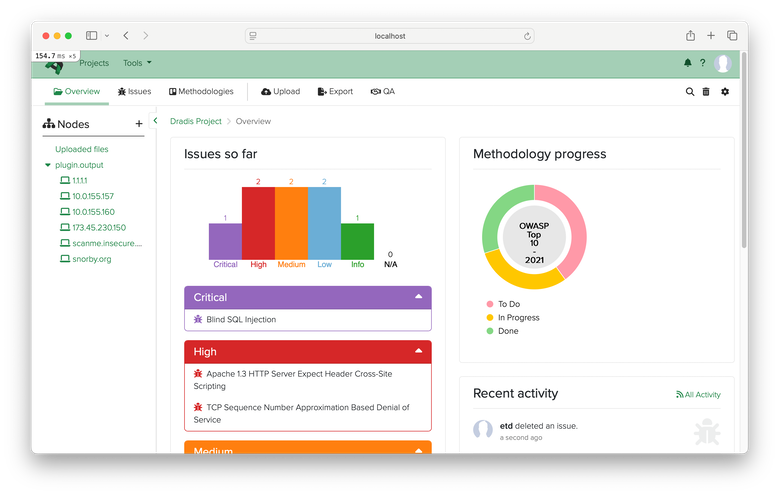Open the Tools dropdown menu
The width and height of the screenshot is (780, 495).
click(137, 63)
